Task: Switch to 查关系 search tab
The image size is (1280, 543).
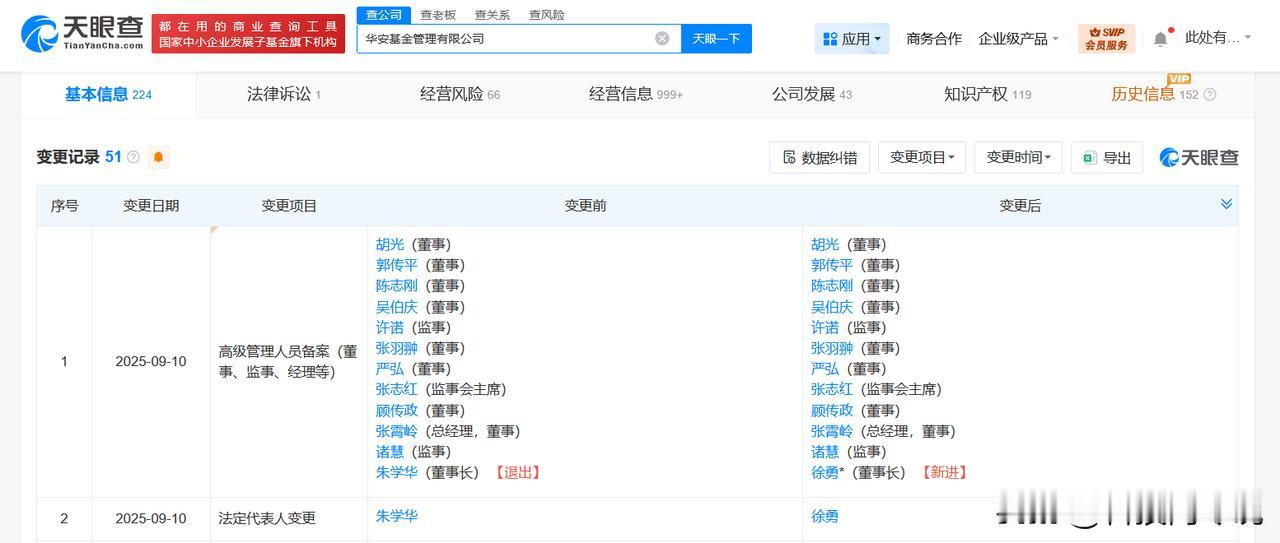Action: 492,15
